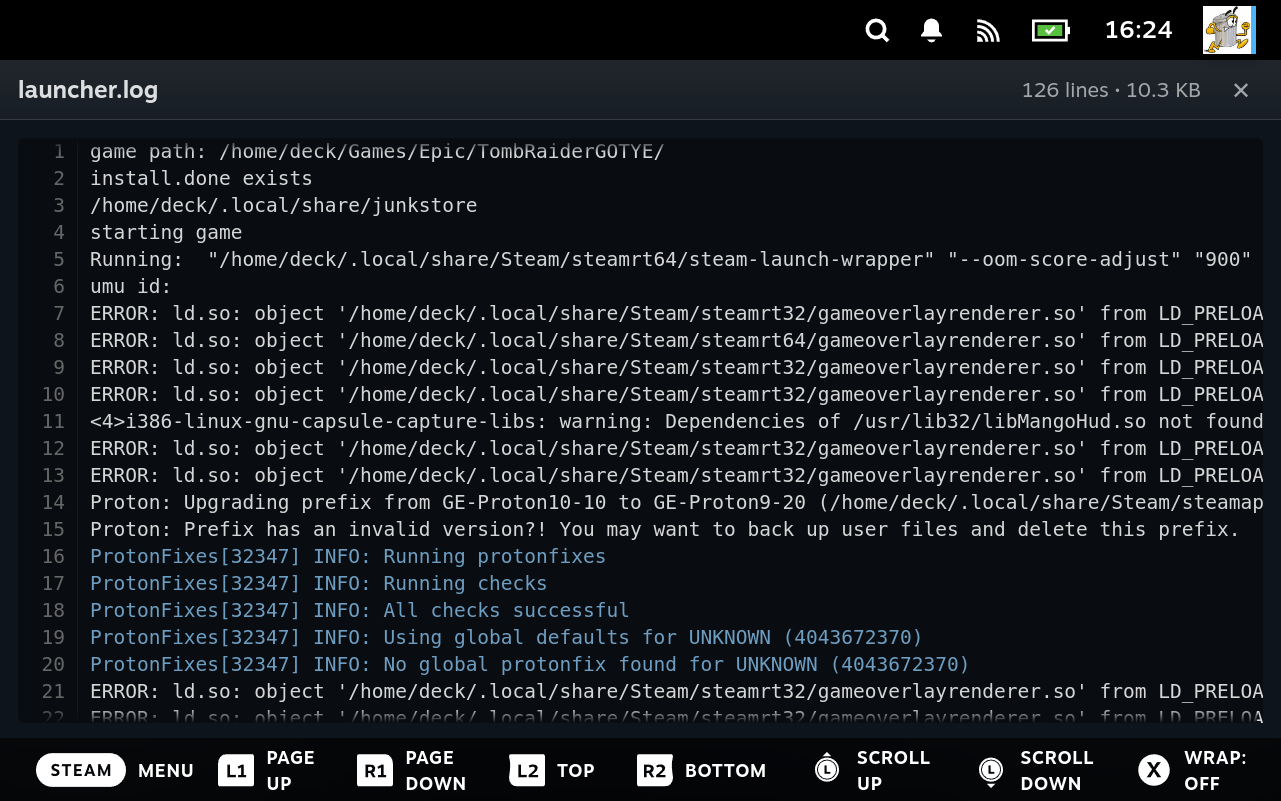Viewport: 1281px width, 801px height.
Task: Select line 5 'Running:' steam-launch-wrapper
Action: [671, 259]
